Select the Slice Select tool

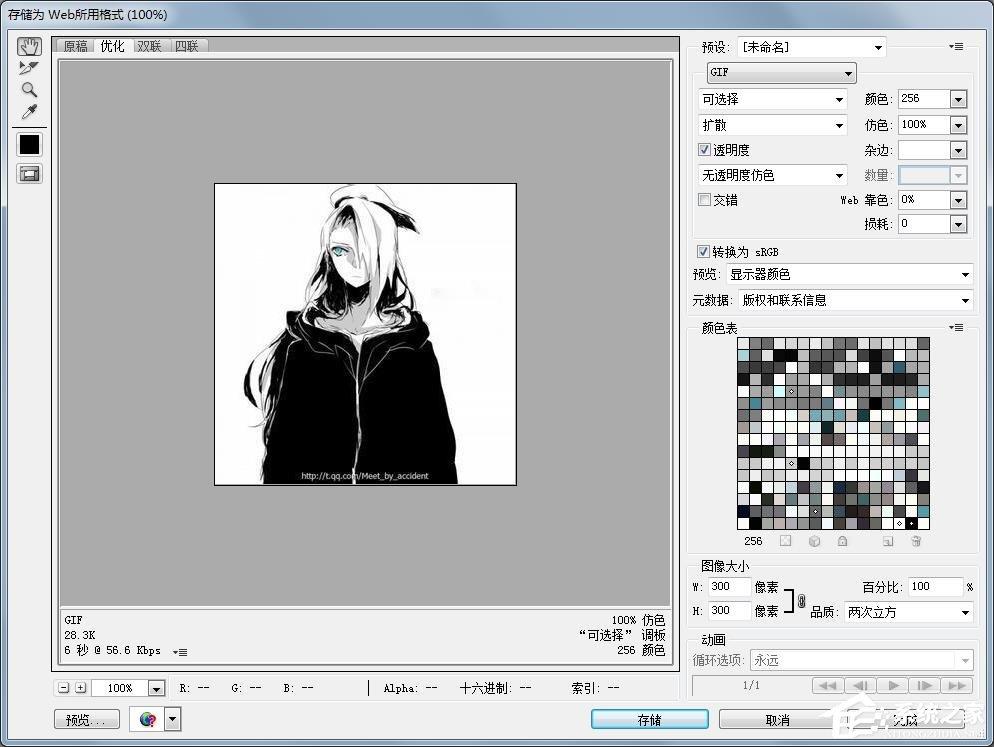tap(29, 68)
